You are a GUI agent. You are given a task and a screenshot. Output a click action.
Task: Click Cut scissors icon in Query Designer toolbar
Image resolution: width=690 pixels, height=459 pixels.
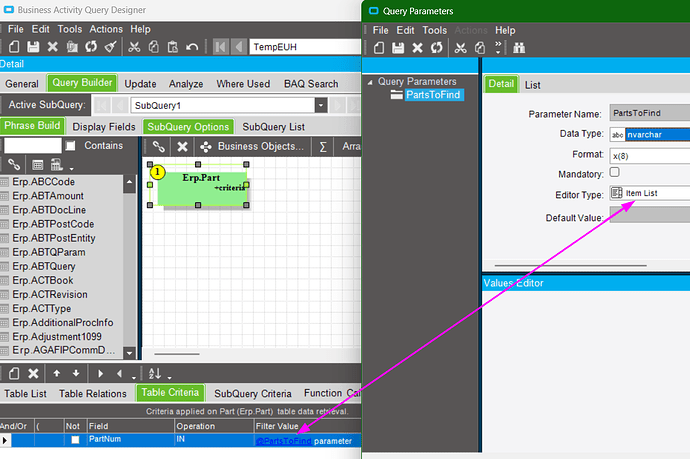coord(134,47)
